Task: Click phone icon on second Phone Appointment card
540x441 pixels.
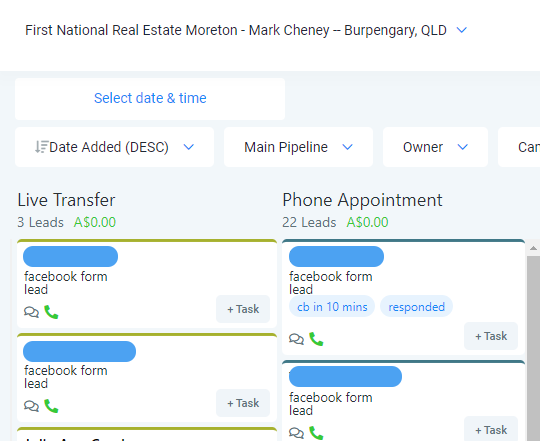Action: pyautogui.click(x=316, y=433)
